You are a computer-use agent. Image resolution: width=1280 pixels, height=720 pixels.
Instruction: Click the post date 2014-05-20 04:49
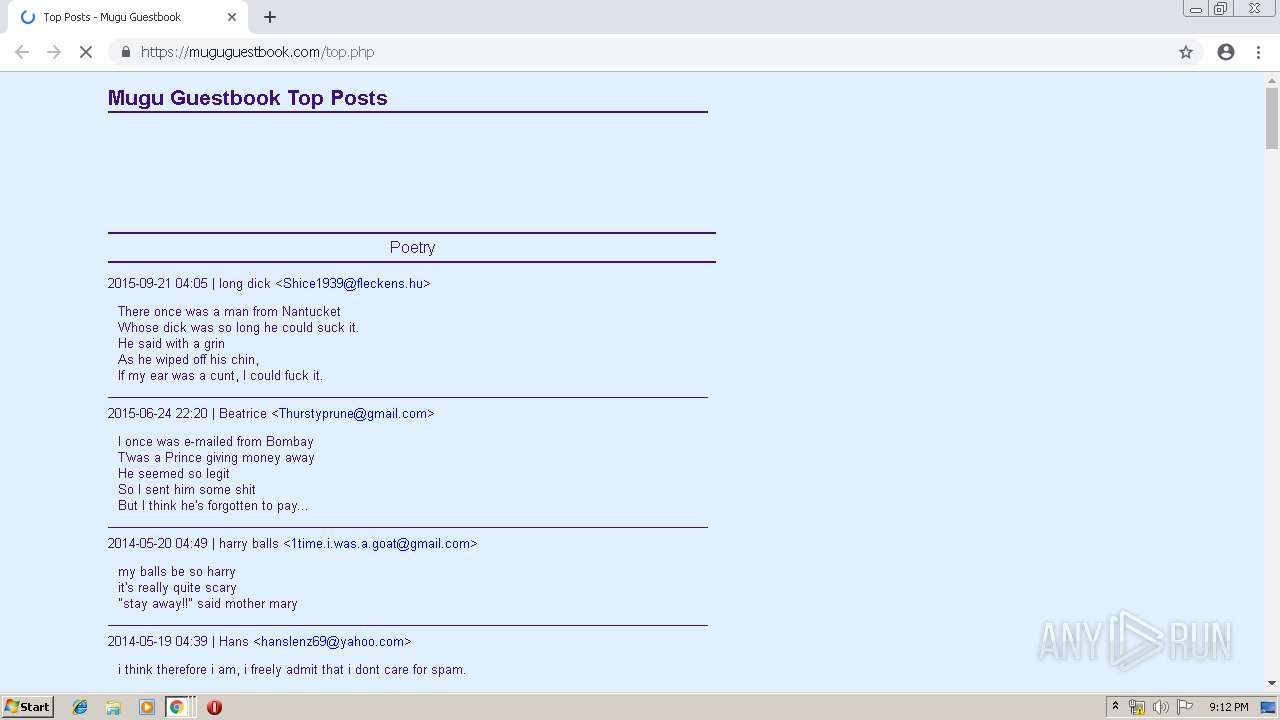[158, 543]
